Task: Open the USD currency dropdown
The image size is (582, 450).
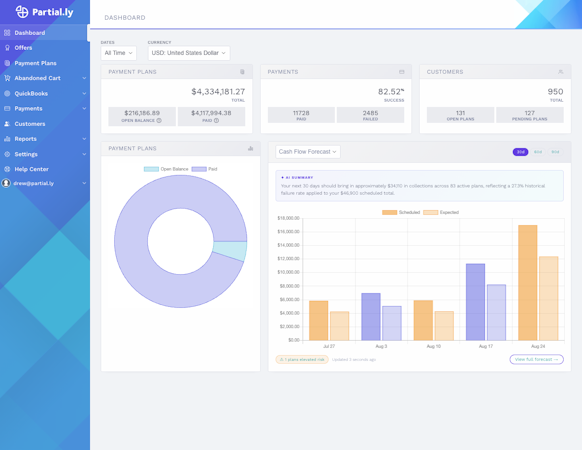Action: click(189, 53)
